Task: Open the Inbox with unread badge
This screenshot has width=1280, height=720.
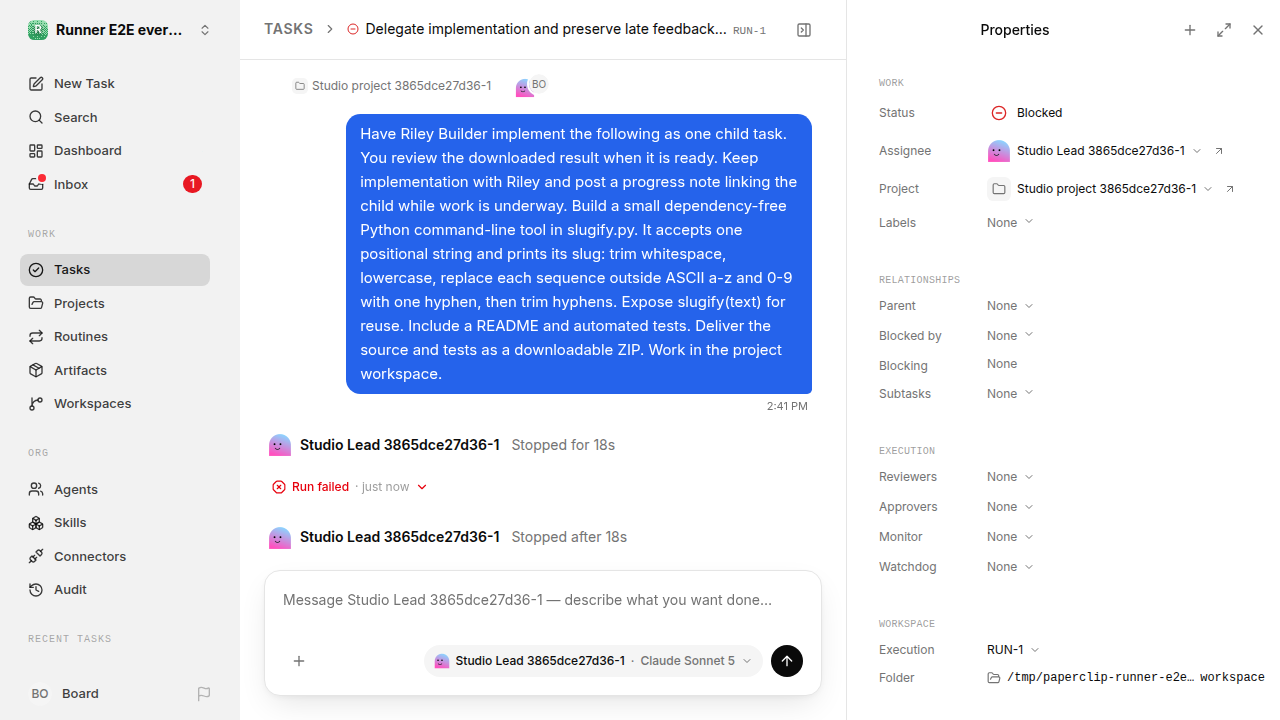Action: [x=115, y=184]
